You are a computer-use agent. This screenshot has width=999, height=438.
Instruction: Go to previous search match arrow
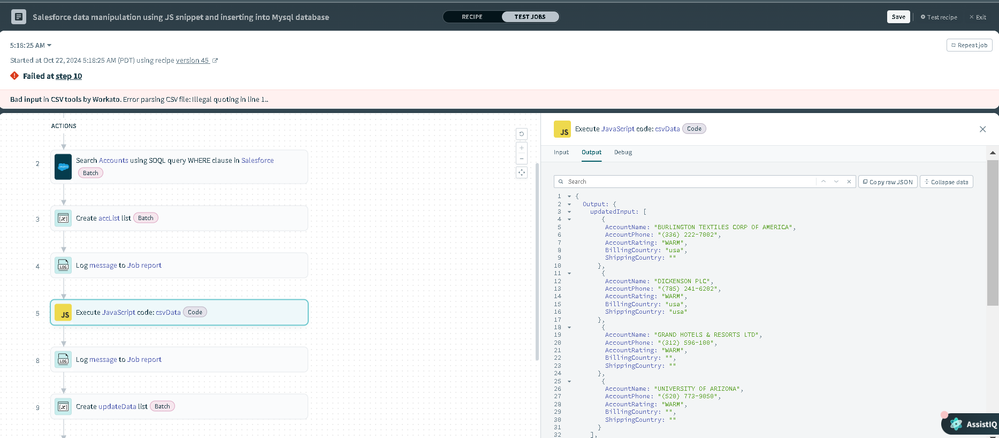(823, 182)
